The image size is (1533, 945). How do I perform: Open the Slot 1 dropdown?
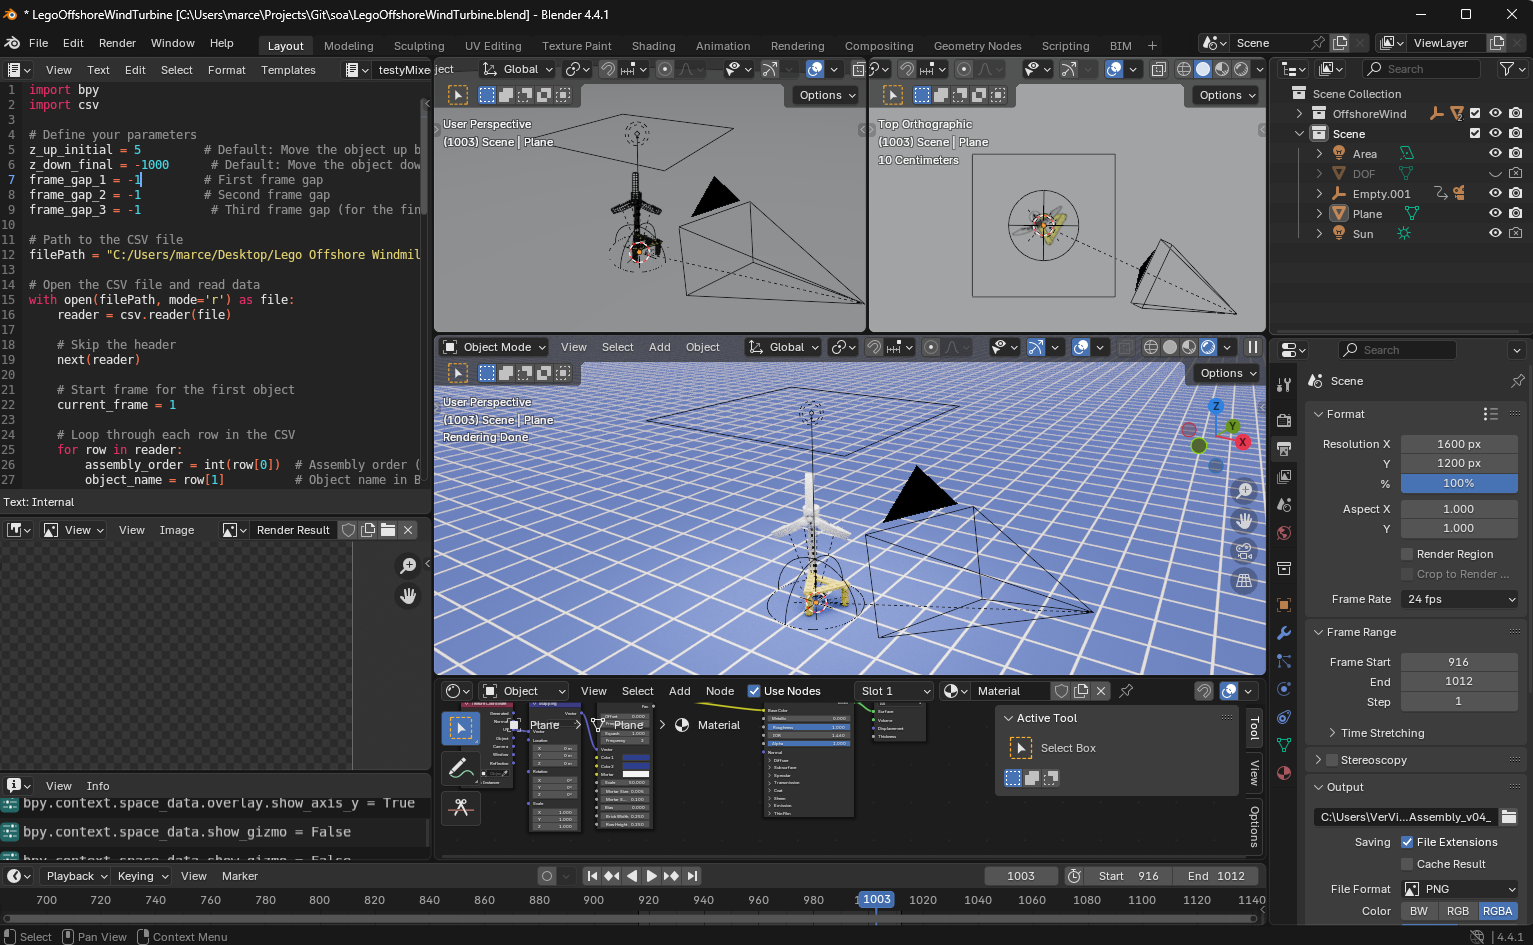[x=894, y=691]
